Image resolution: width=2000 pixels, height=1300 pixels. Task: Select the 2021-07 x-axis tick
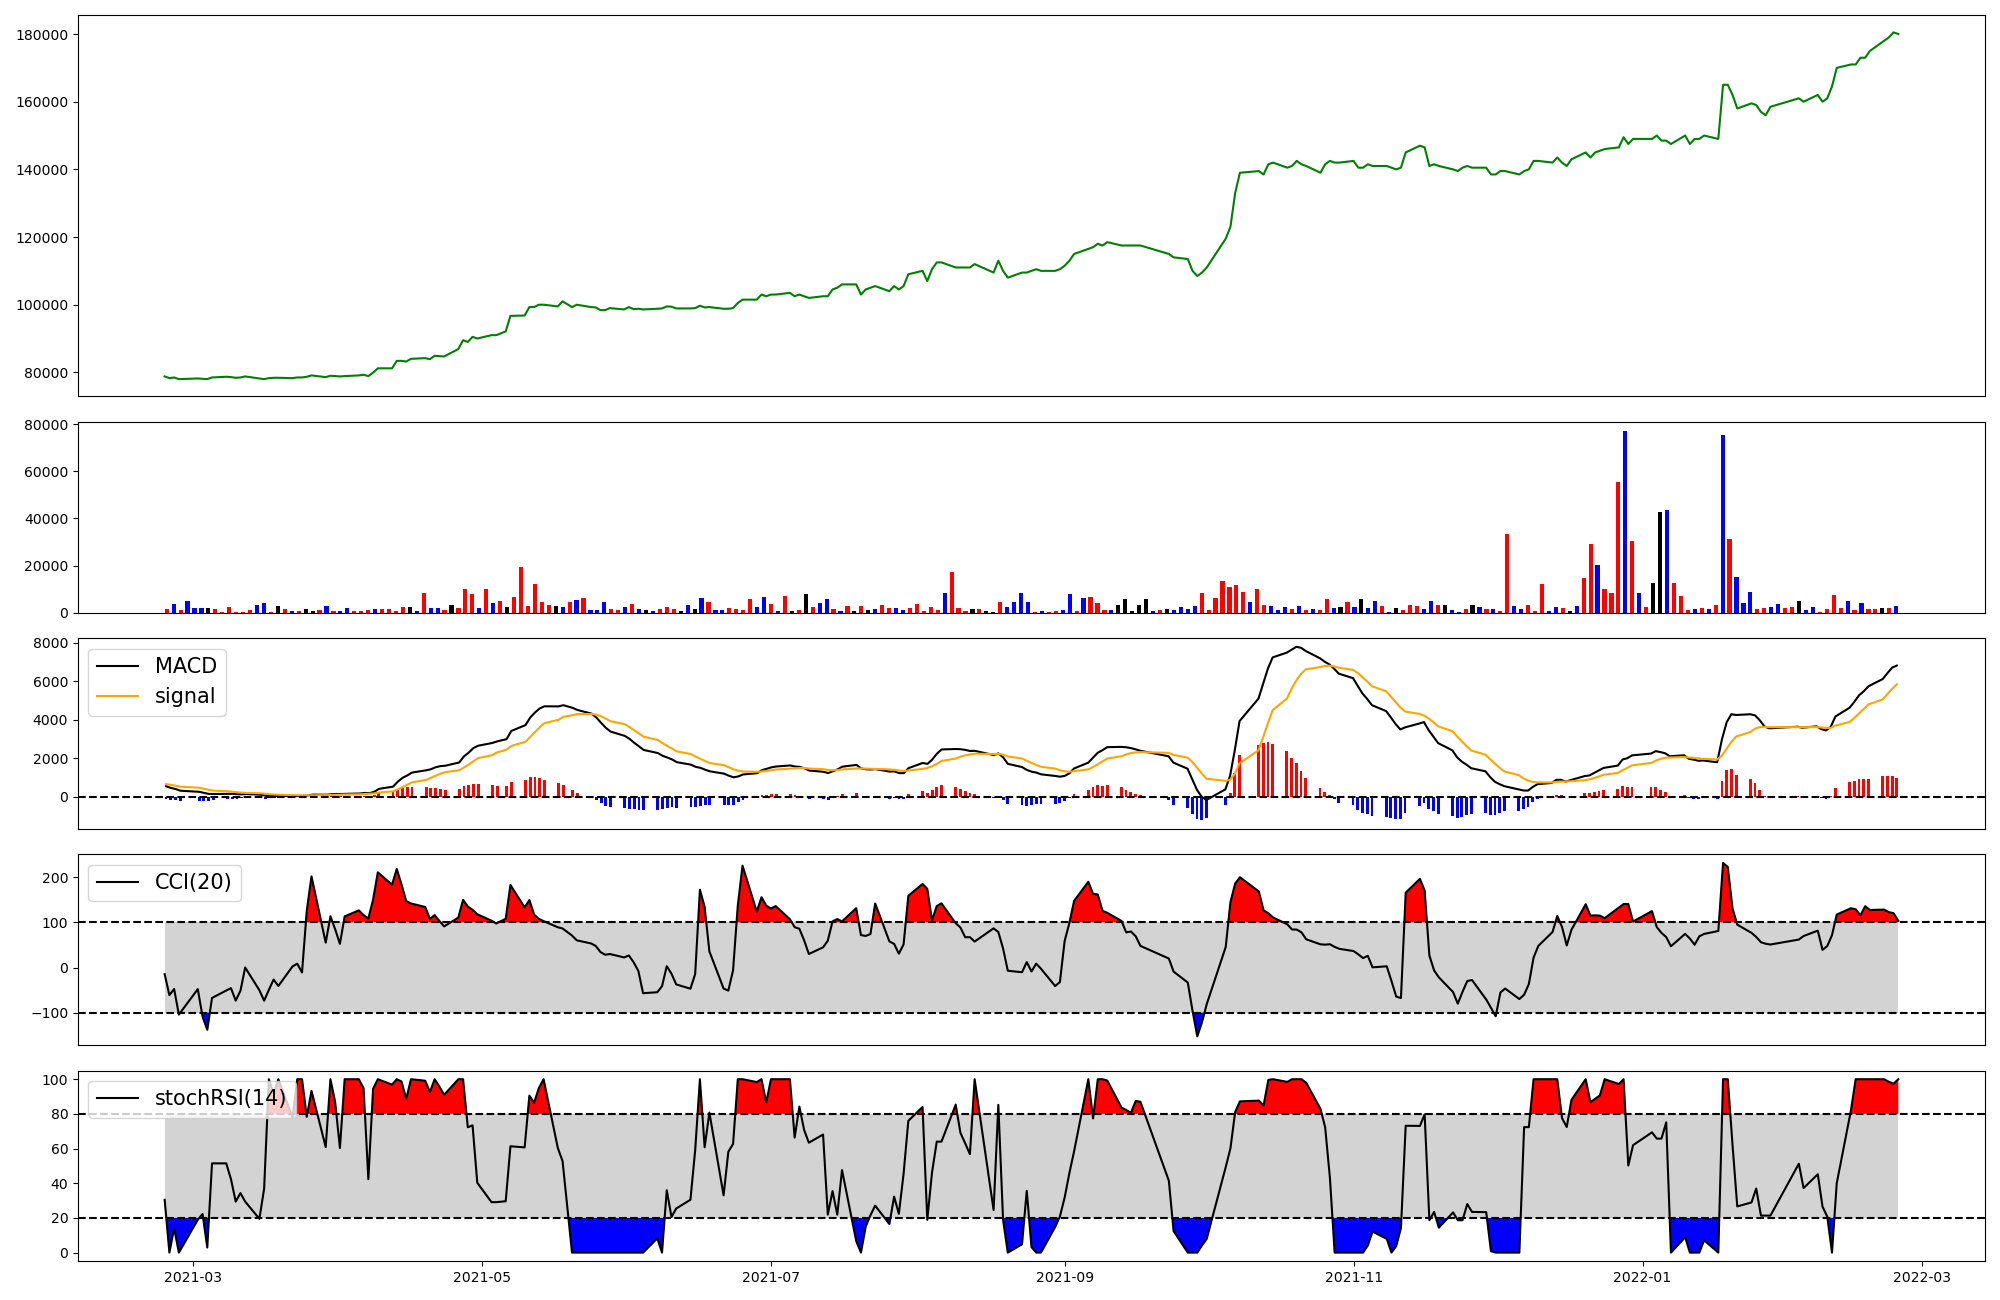point(771,1276)
